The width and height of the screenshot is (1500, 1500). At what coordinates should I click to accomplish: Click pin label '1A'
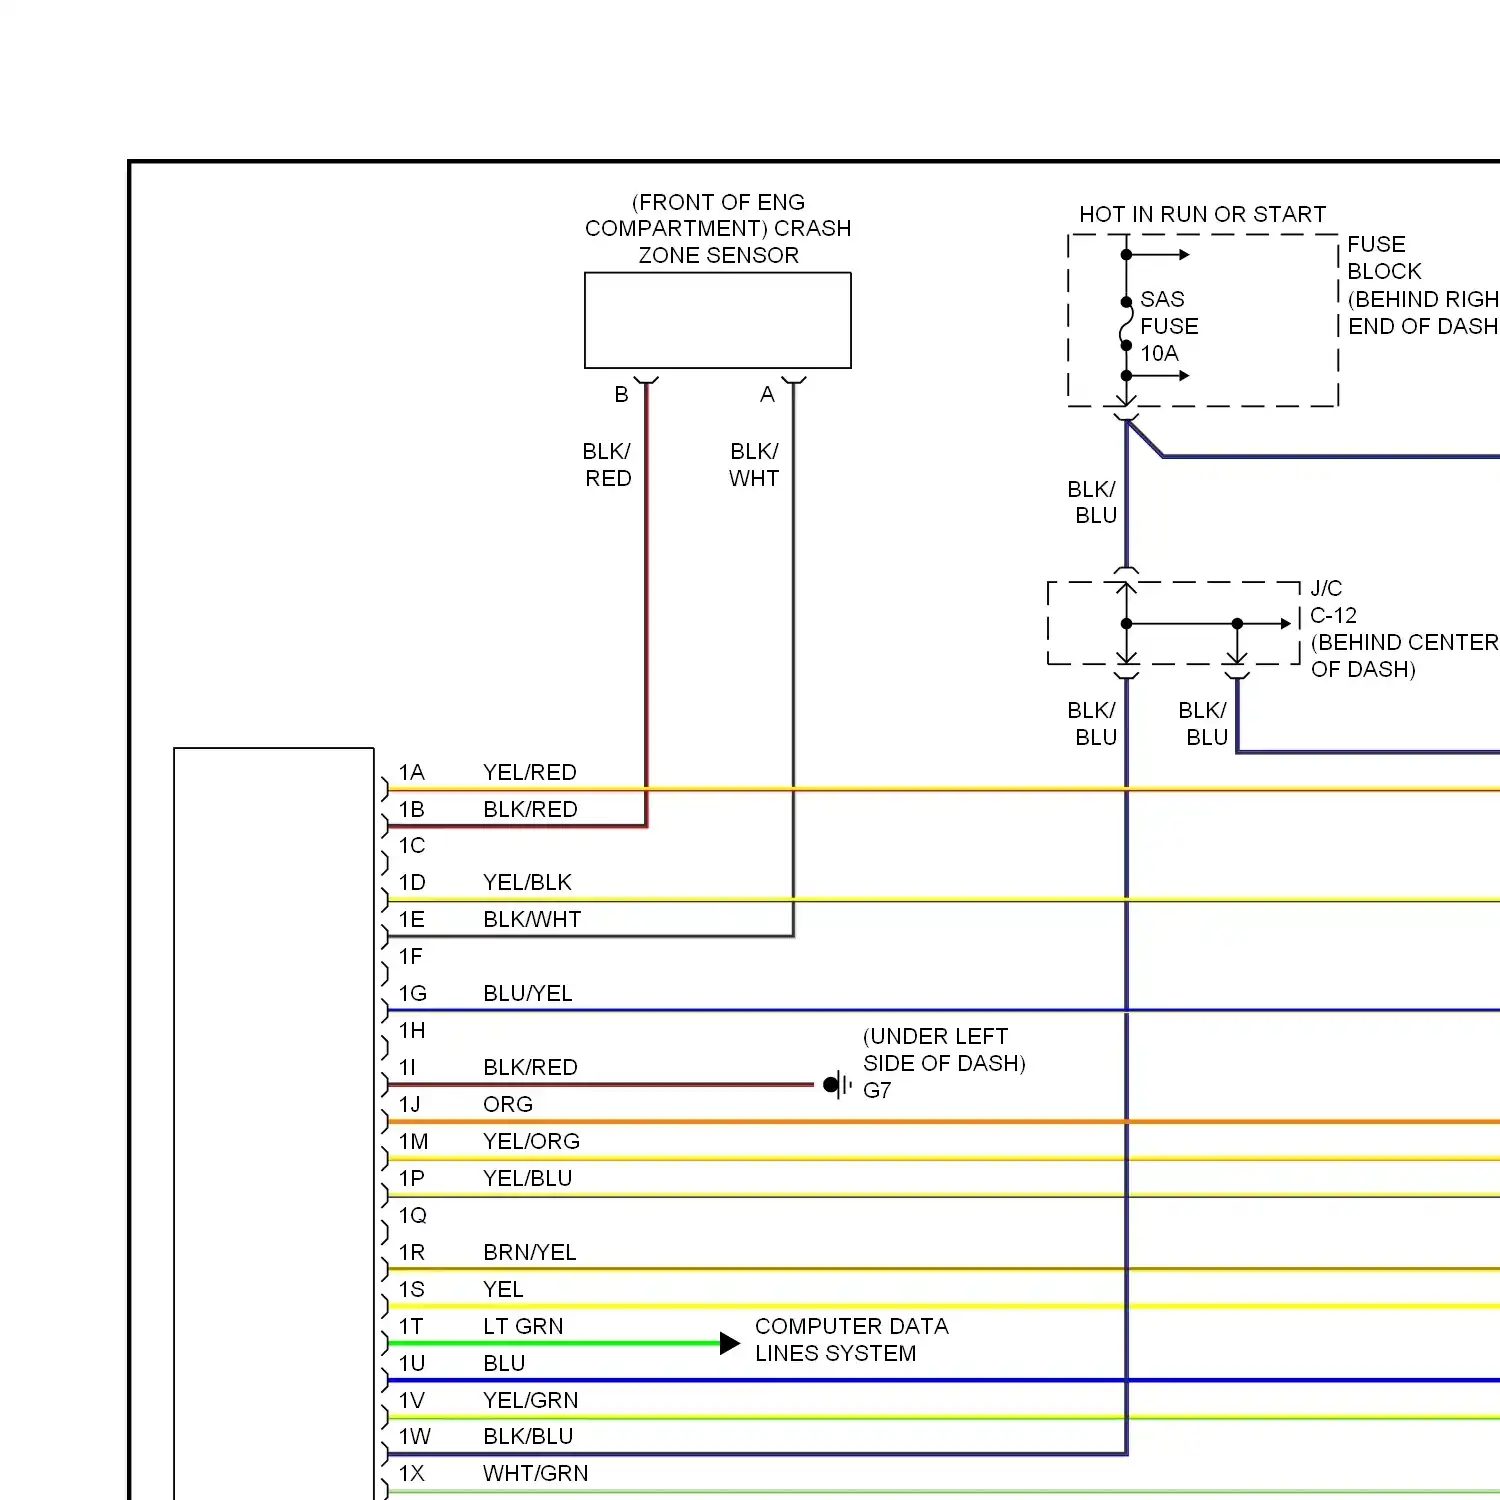(412, 772)
